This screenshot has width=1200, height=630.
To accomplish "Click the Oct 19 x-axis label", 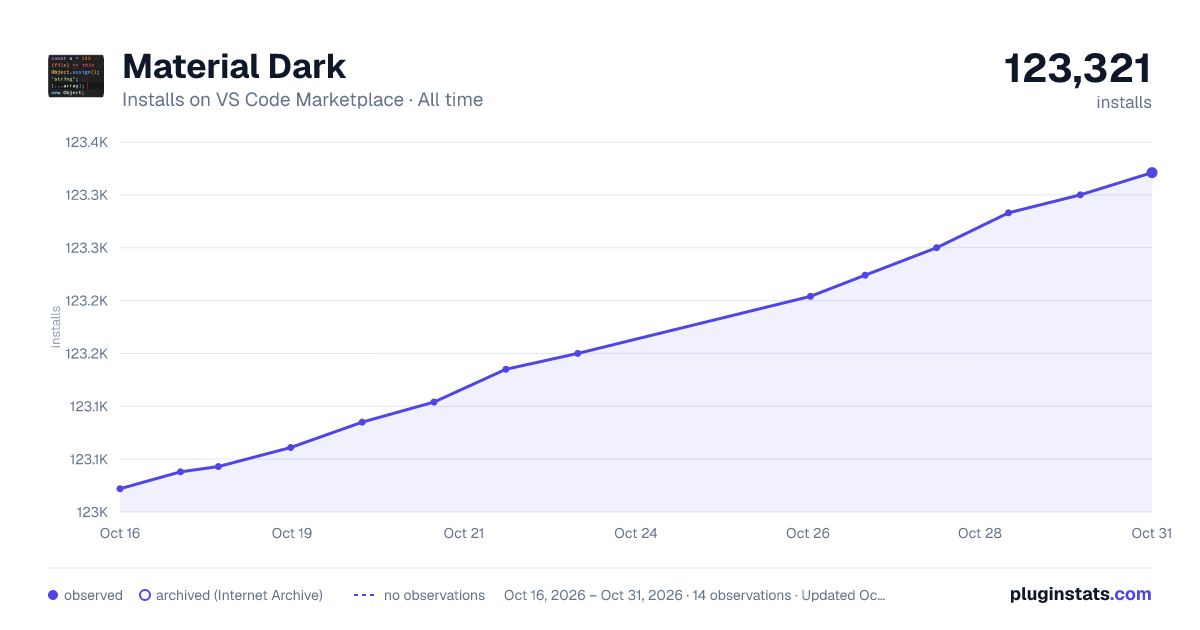I will [x=292, y=533].
